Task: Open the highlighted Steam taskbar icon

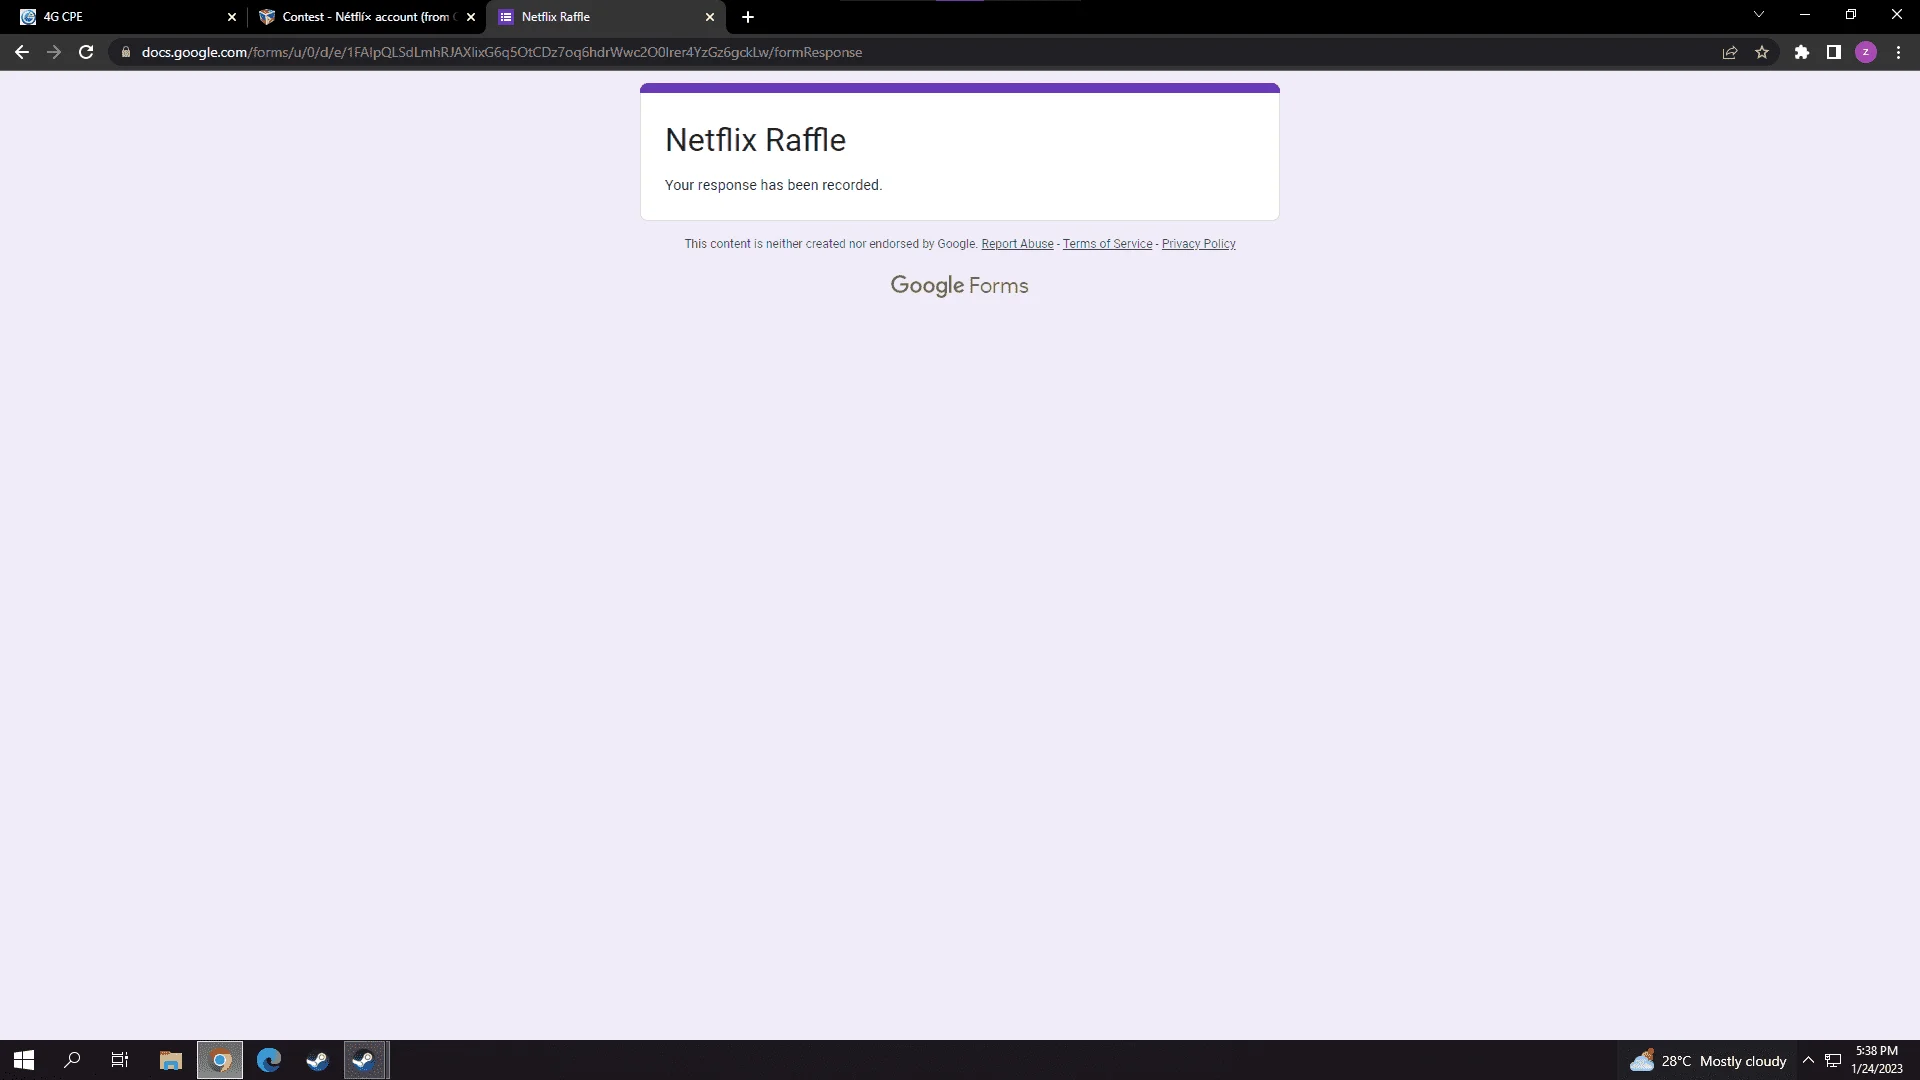Action: pos(366,1060)
